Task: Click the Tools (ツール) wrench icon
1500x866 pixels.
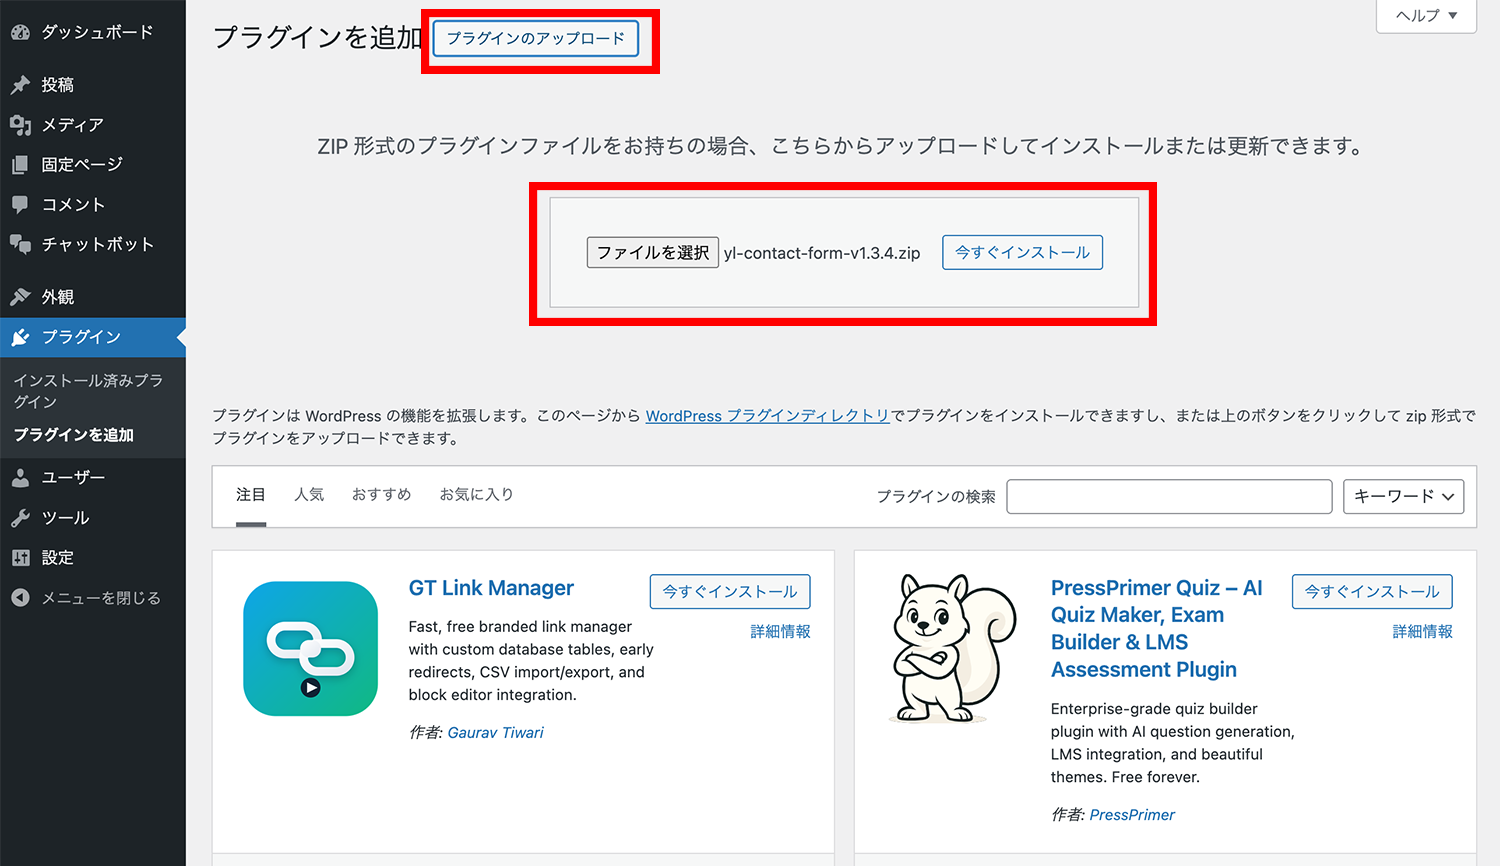Action: point(20,518)
